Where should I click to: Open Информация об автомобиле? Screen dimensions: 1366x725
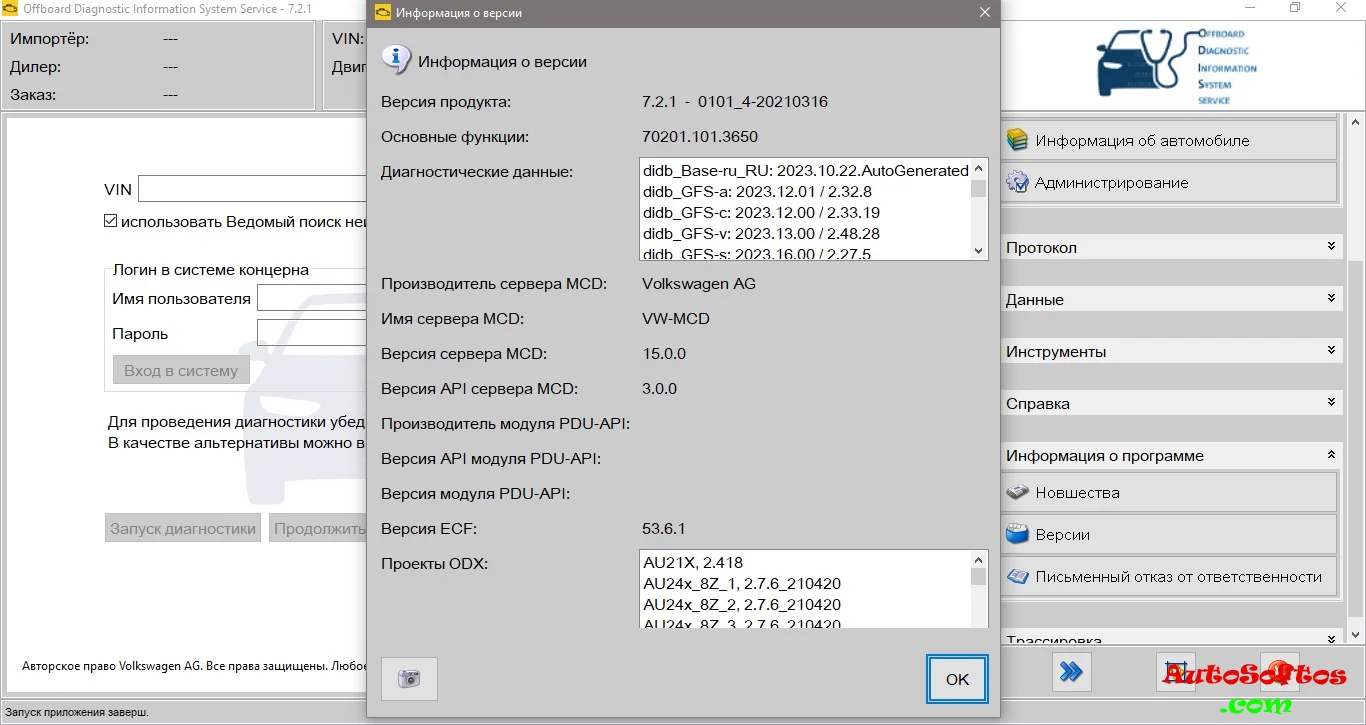click(1169, 141)
